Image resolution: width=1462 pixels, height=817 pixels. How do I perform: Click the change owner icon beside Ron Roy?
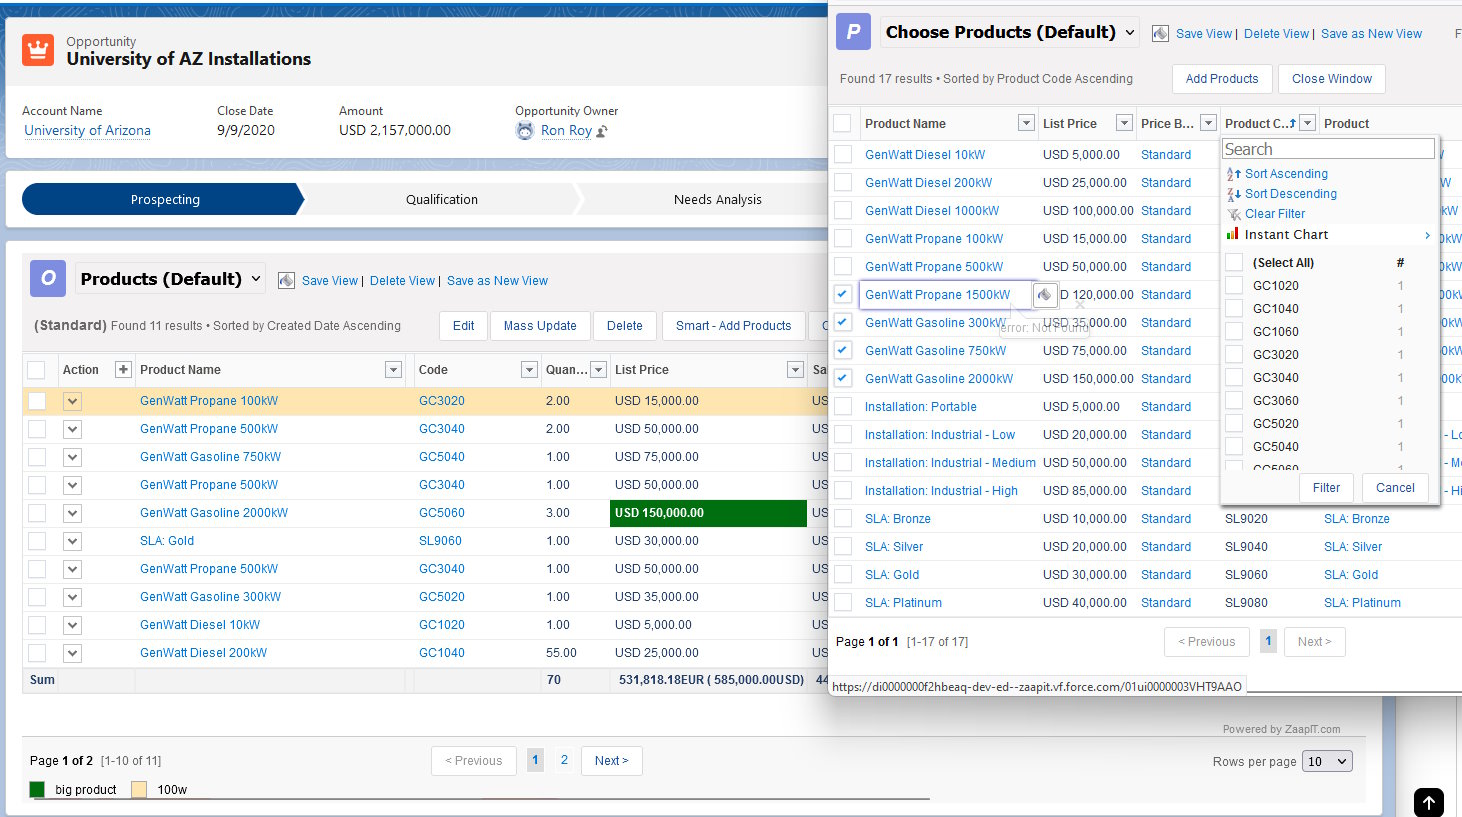pyautogui.click(x=602, y=131)
